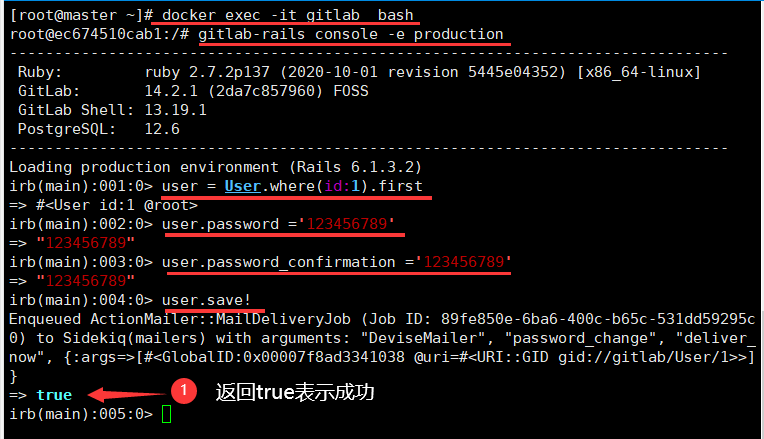The image size is (764, 439).
Task: Click the Chinese annotation 返回true表示成功
Action: pos(295,392)
